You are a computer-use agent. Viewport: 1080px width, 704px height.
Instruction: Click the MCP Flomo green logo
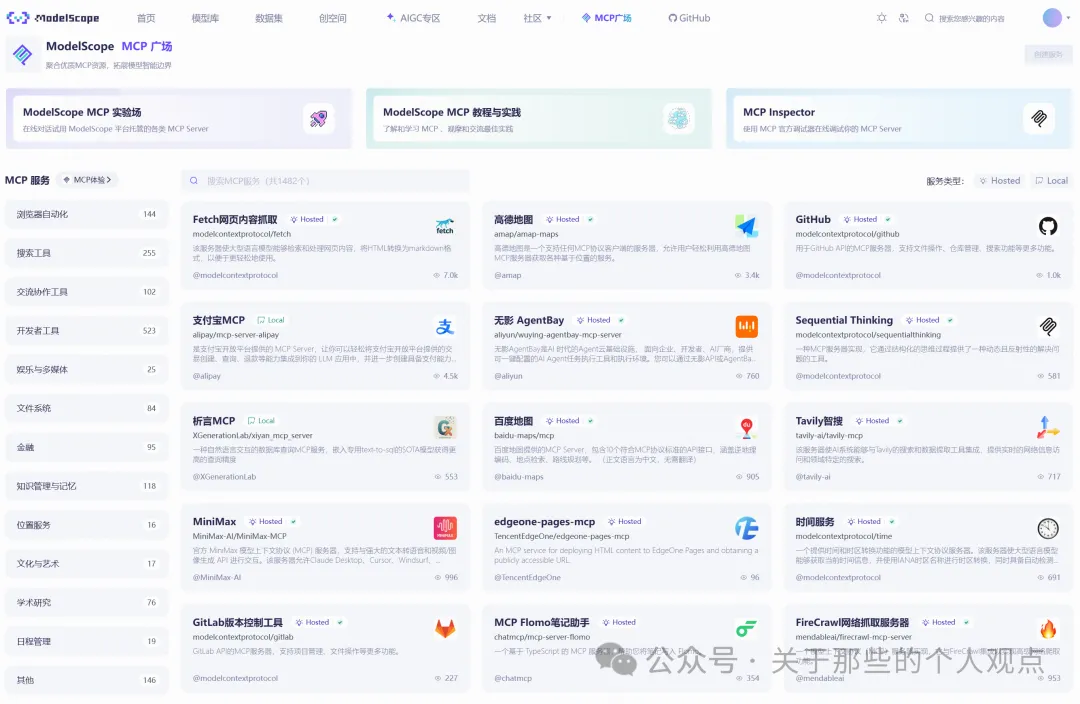[x=746, y=629]
